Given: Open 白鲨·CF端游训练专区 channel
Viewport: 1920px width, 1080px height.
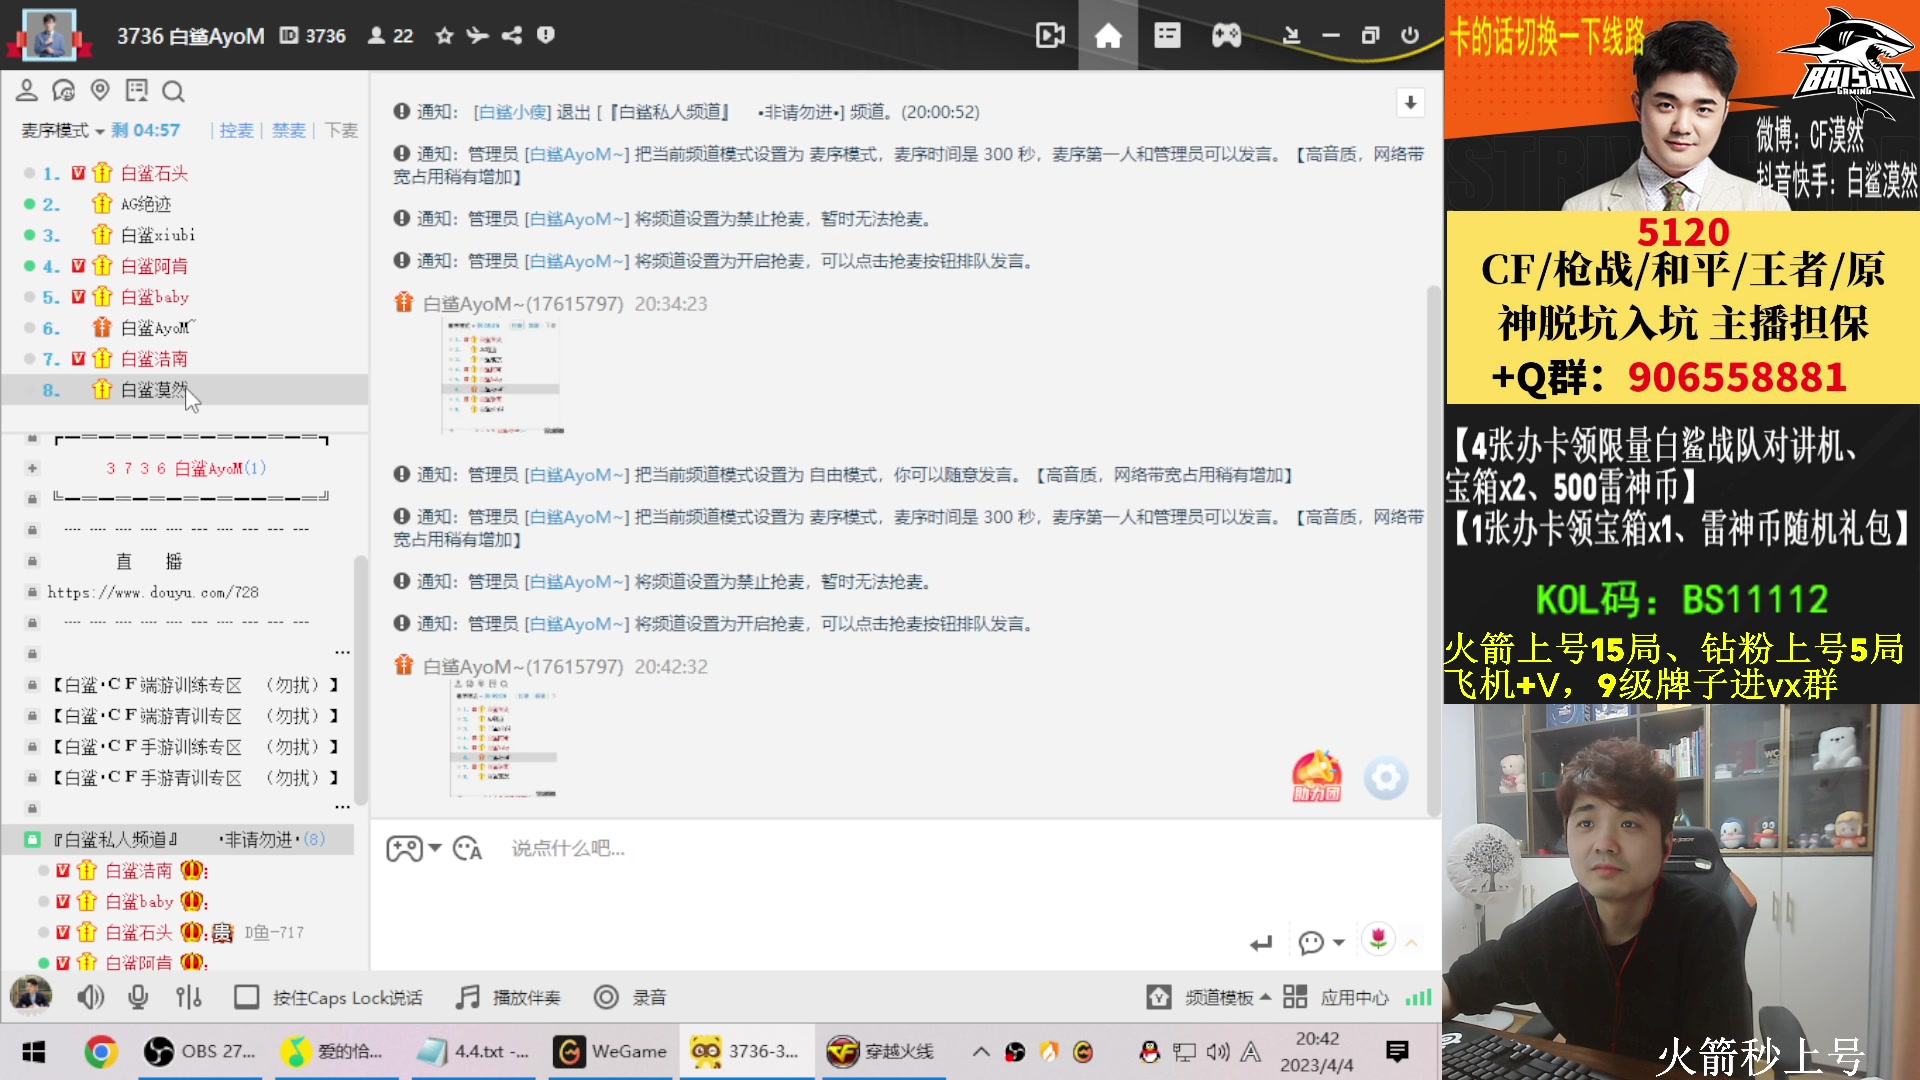Looking at the screenshot, I should 195,685.
